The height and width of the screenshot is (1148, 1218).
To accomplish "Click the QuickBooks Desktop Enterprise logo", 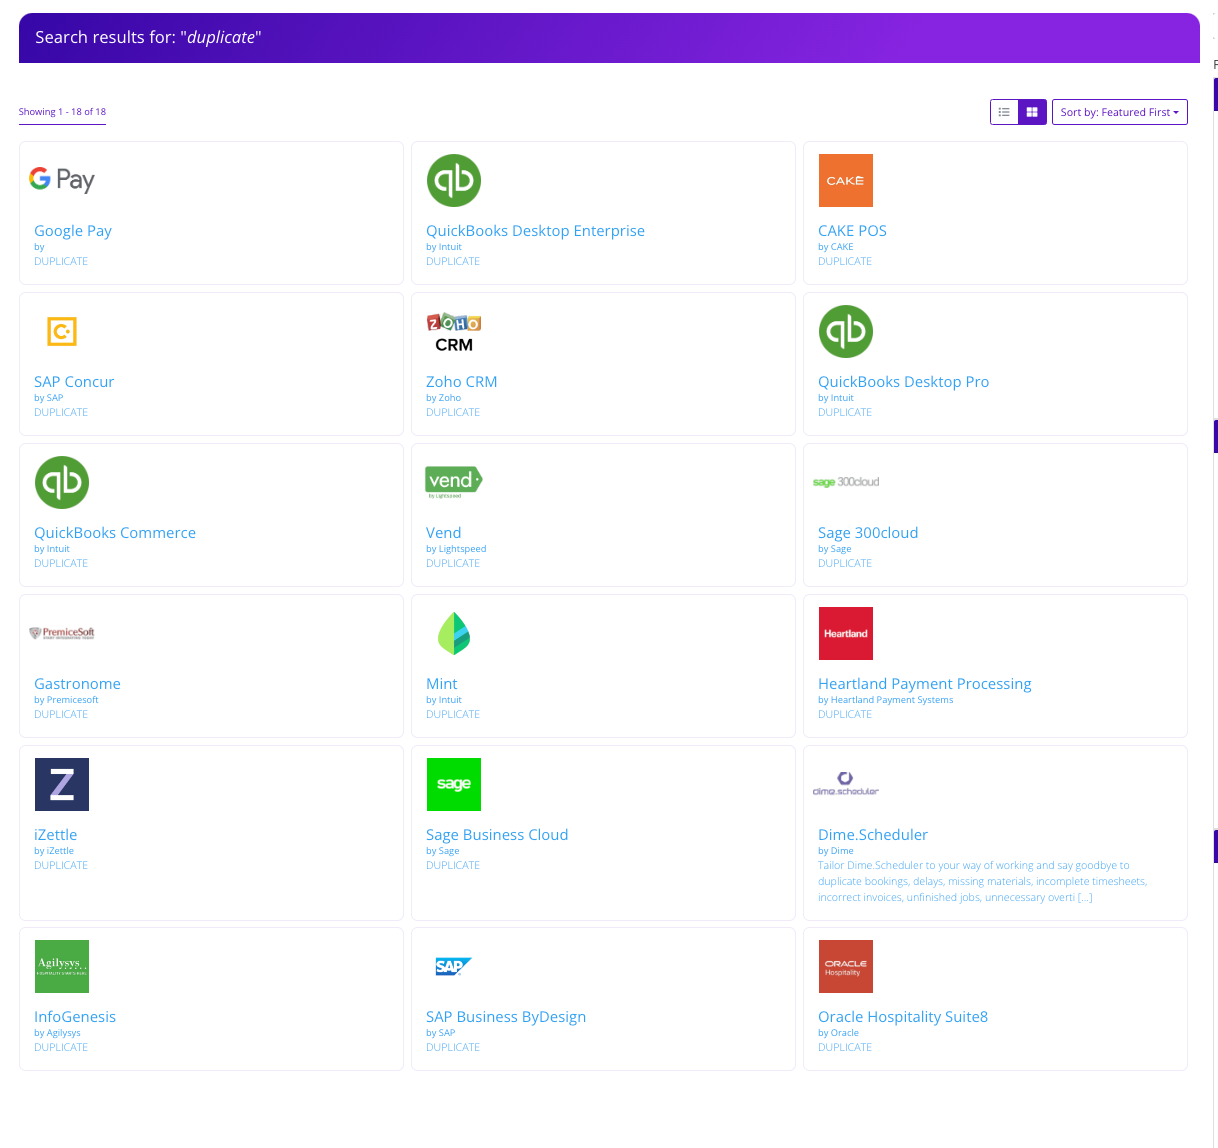I will [x=454, y=181].
